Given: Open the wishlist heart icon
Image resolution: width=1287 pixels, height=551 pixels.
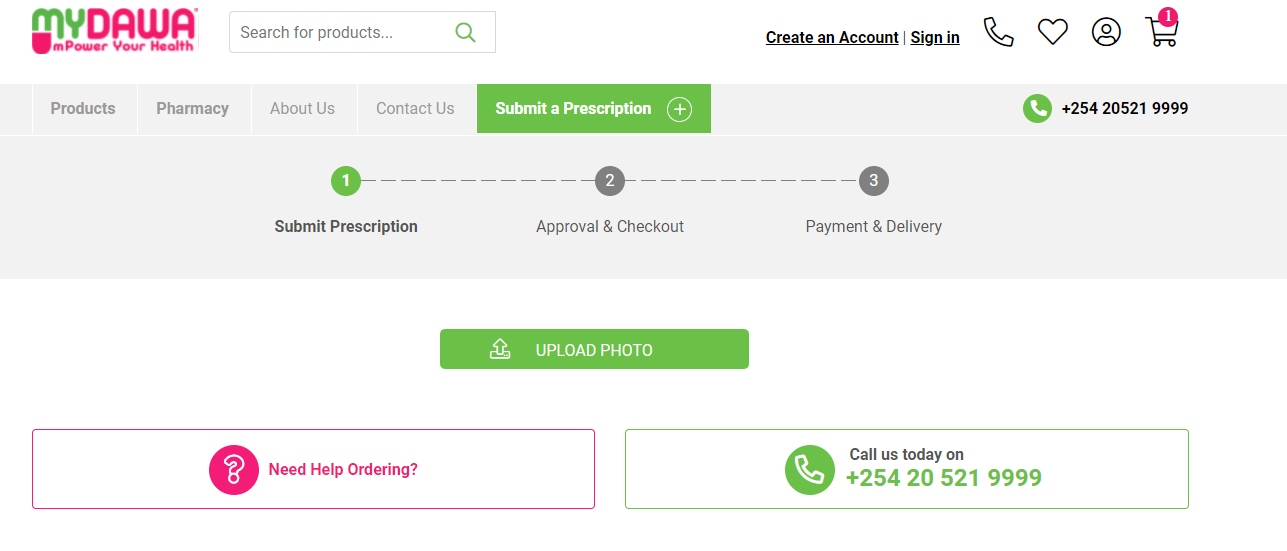Looking at the screenshot, I should click(1052, 32).
